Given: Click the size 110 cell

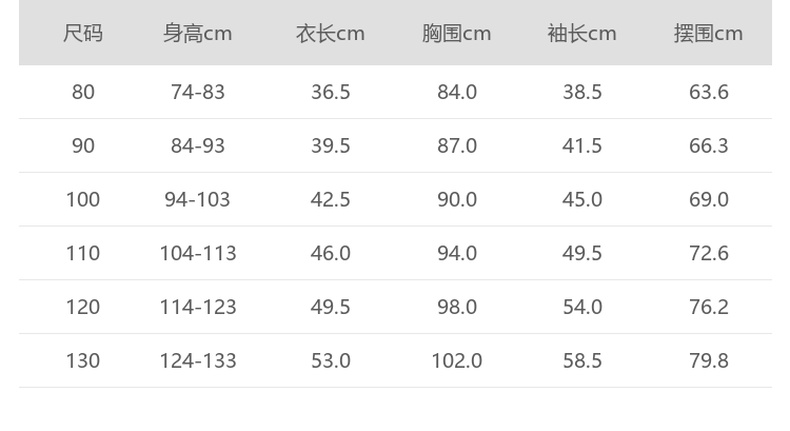Looking at the screenshot, I should click(x=83, y=253).
